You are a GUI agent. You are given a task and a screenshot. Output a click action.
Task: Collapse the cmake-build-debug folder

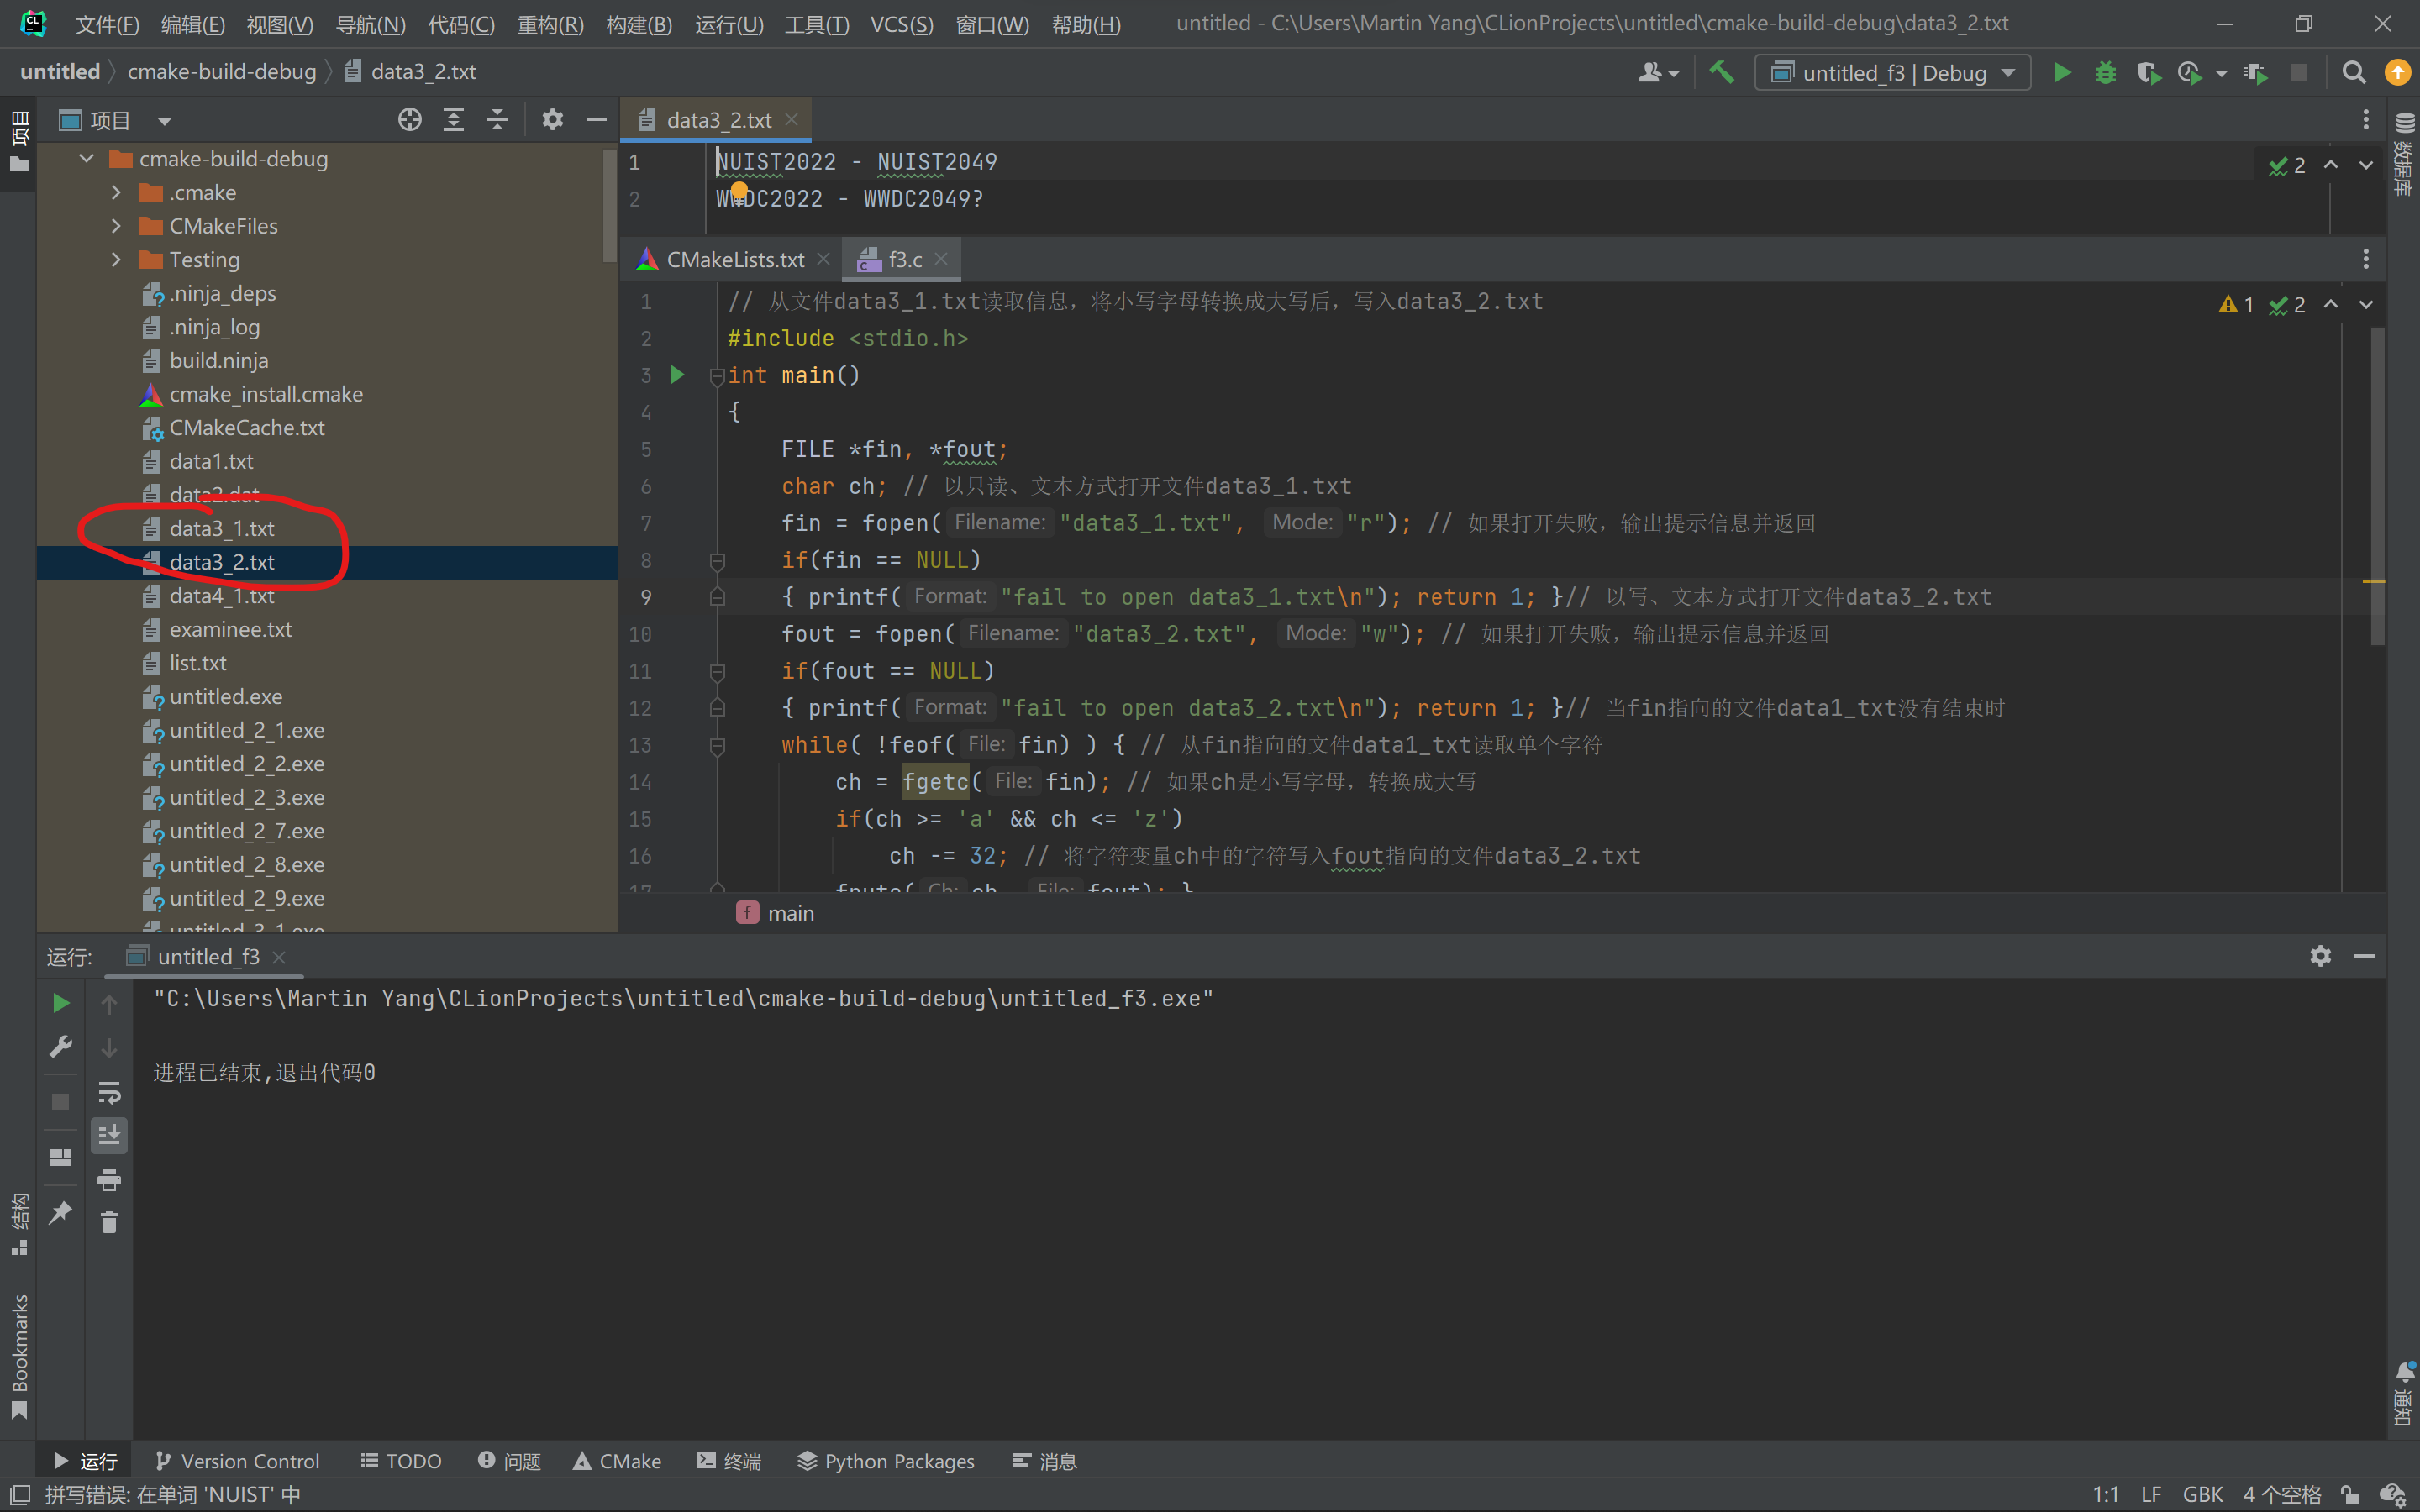click(x=87, y=159)
